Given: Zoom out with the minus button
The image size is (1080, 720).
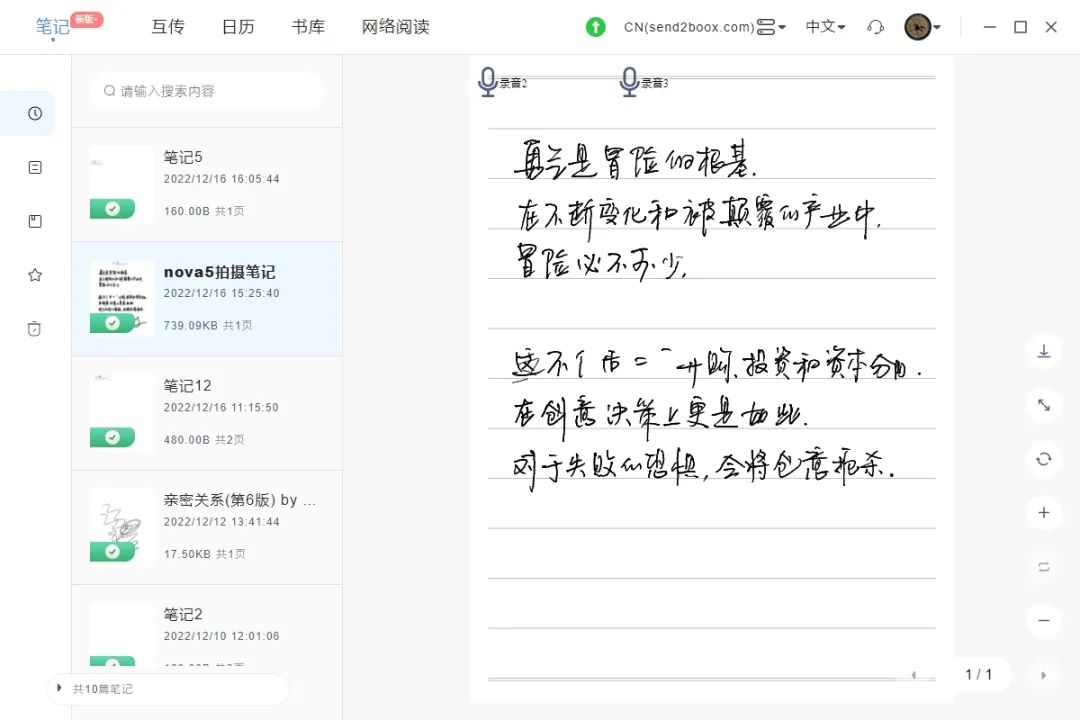Looking at the screenshot, I should [1043, 621].
